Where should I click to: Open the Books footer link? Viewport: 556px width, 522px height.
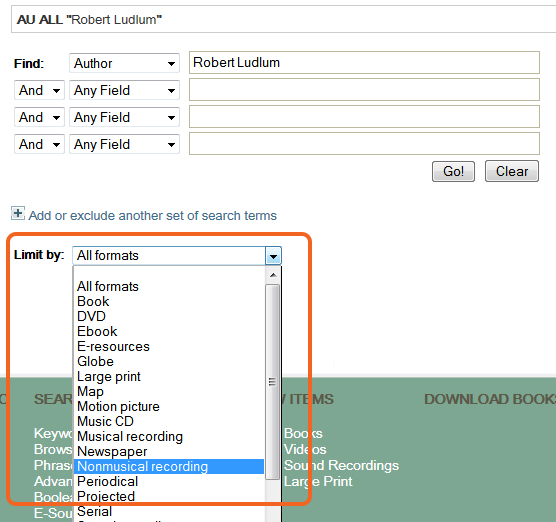point(303,433)
